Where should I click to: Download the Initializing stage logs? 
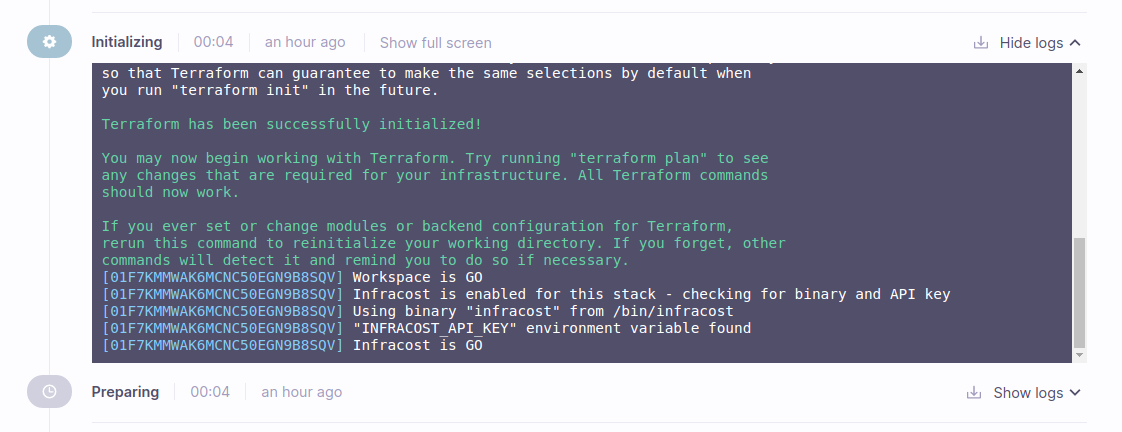click(x=981, y=43)
